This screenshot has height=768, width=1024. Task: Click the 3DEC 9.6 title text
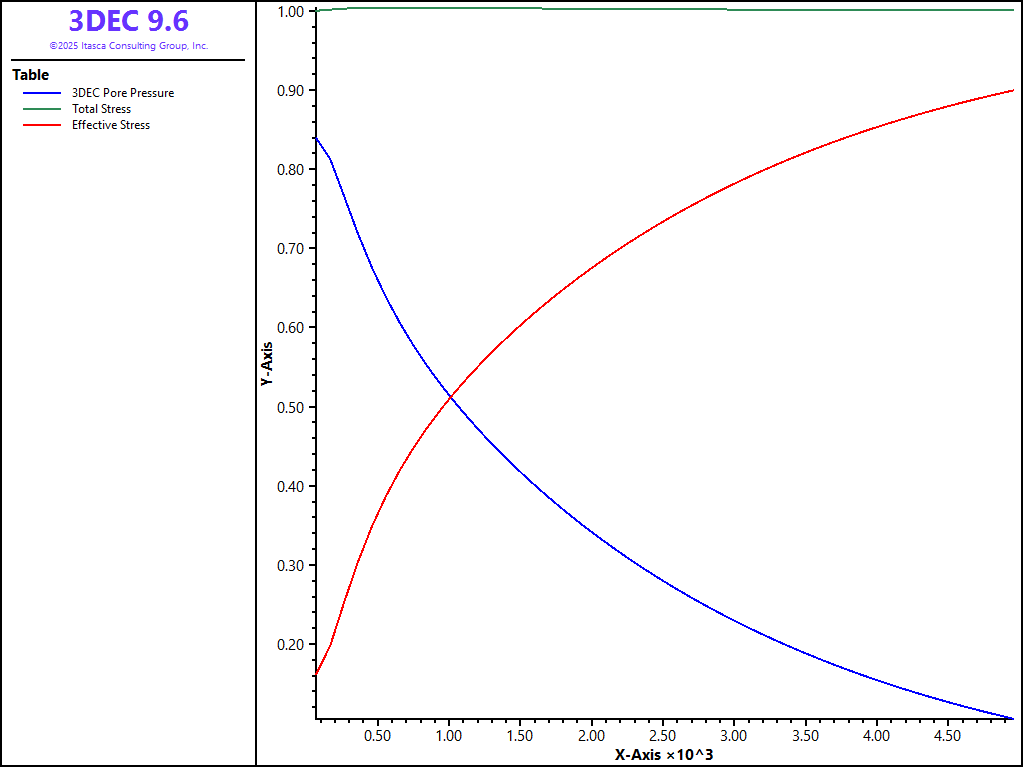[x=128, y=21]
